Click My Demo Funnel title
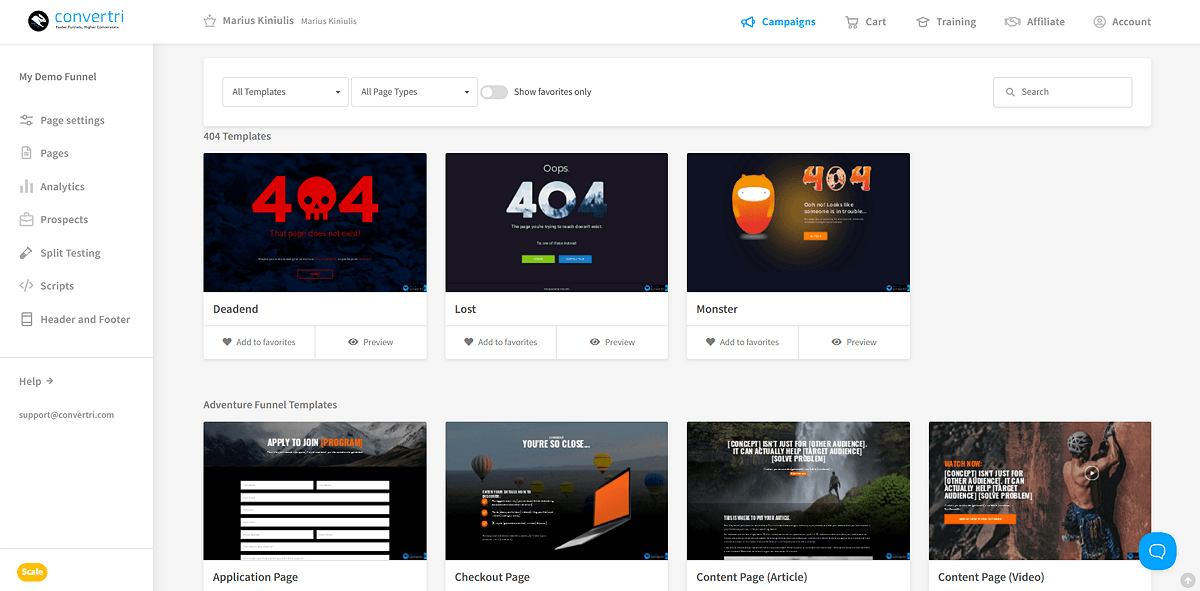Viewport: 1200px width, 591px height. [58, 77]
